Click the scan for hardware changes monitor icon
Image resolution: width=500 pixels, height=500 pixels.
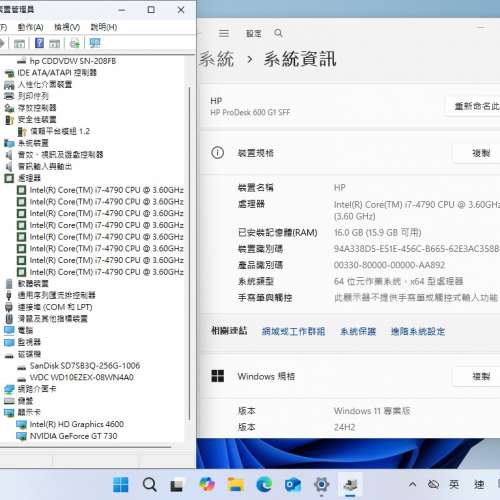pos(95,43)
